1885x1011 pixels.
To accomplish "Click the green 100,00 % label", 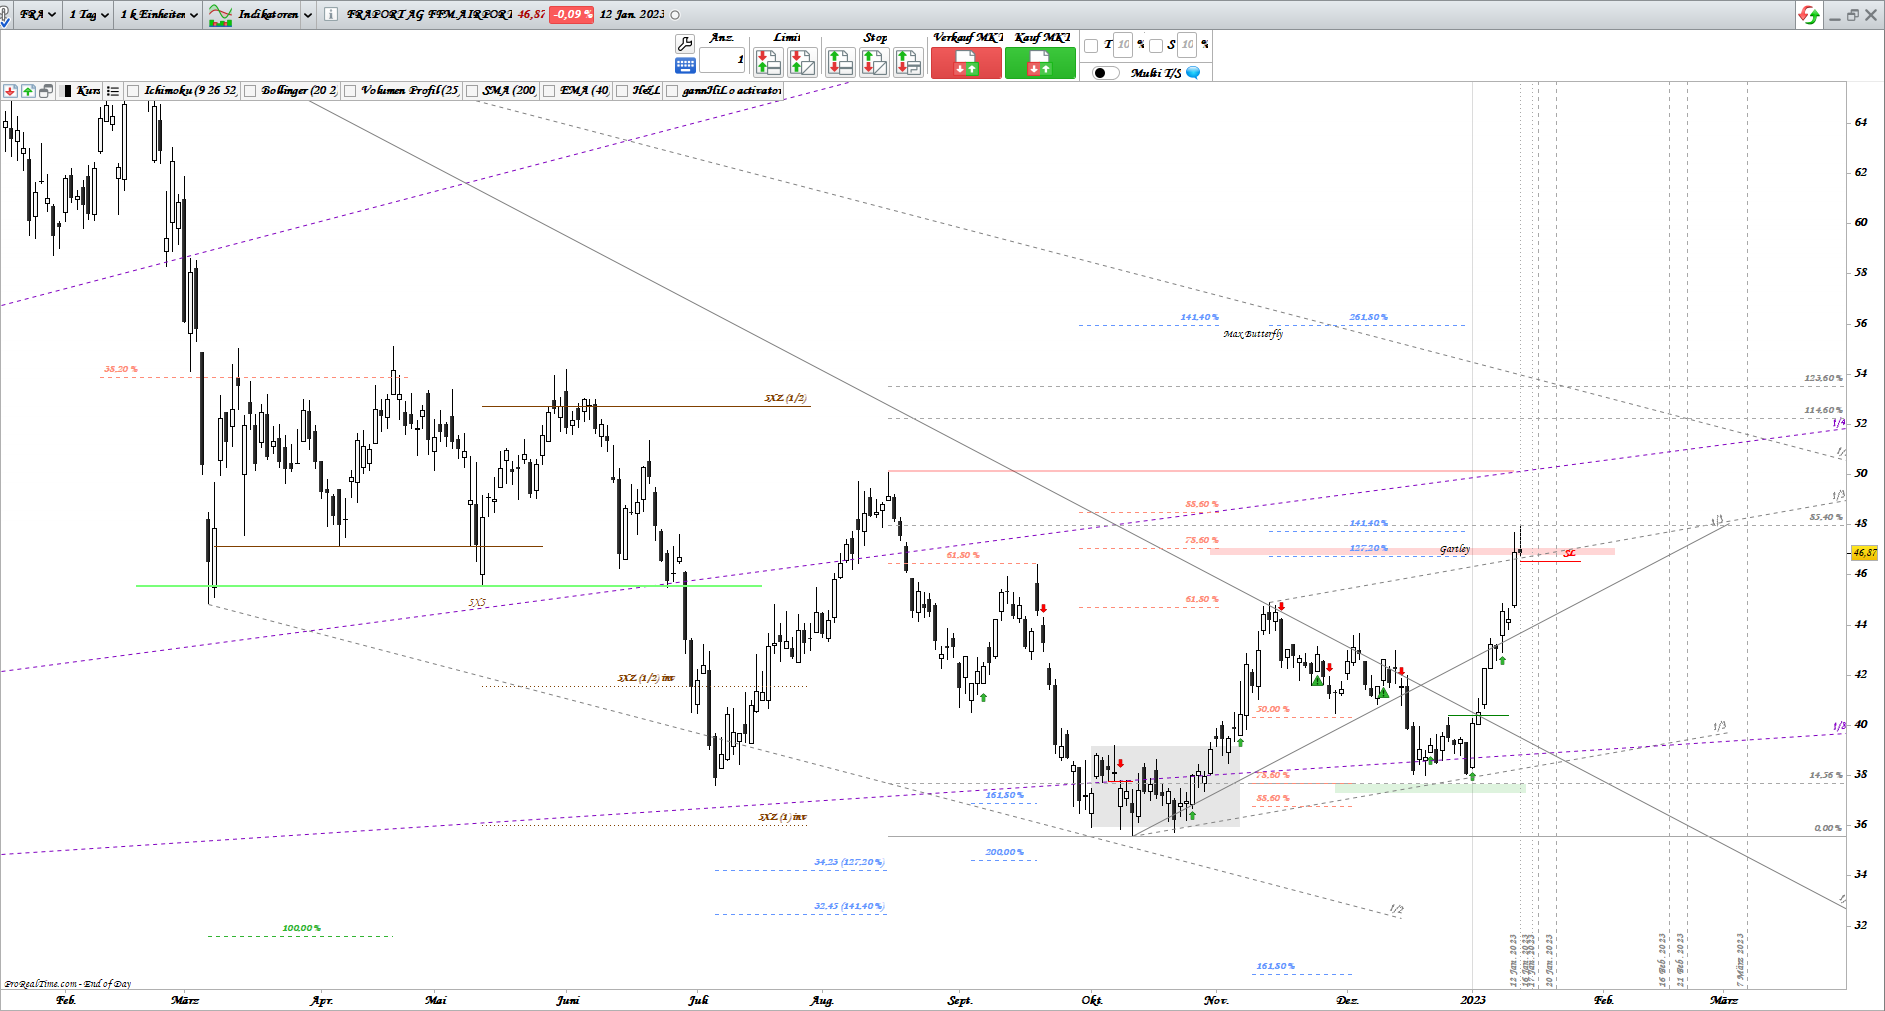I will tap(302, 928).
